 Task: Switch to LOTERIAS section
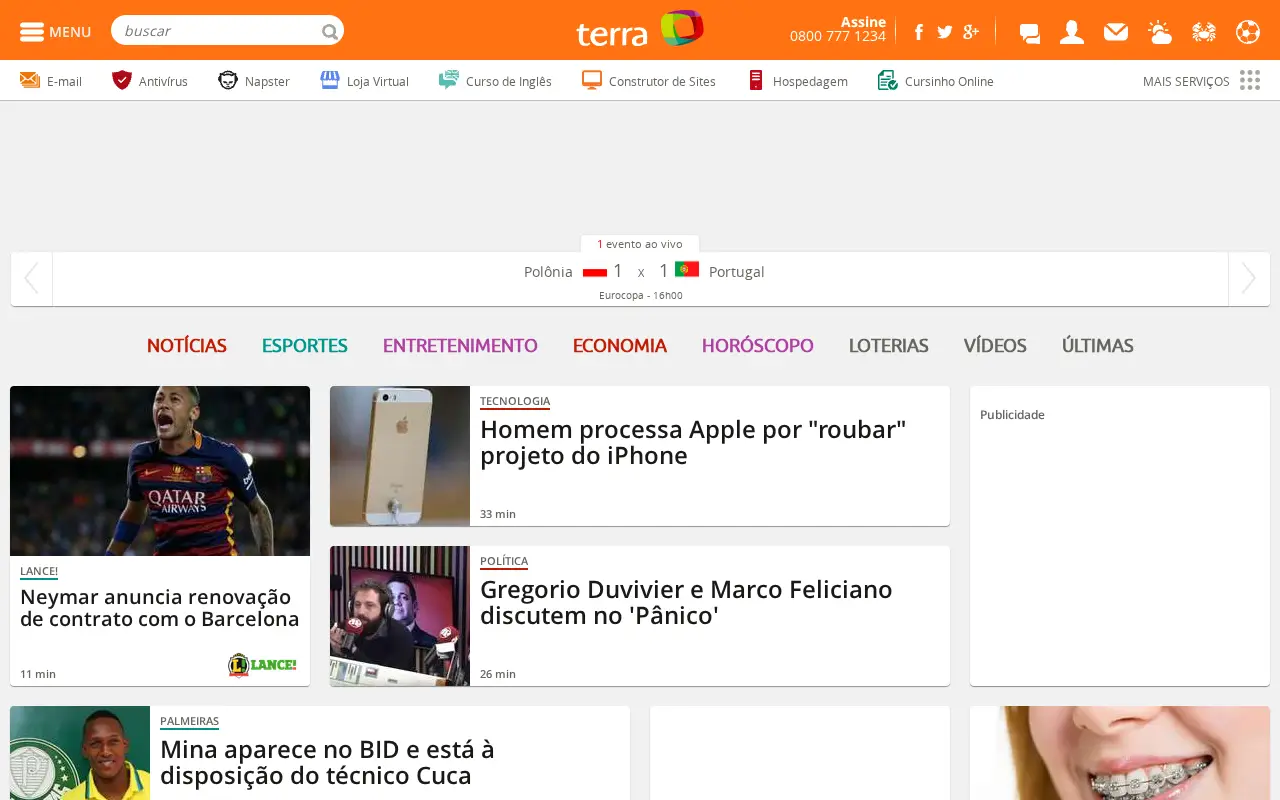click(889, 346)
